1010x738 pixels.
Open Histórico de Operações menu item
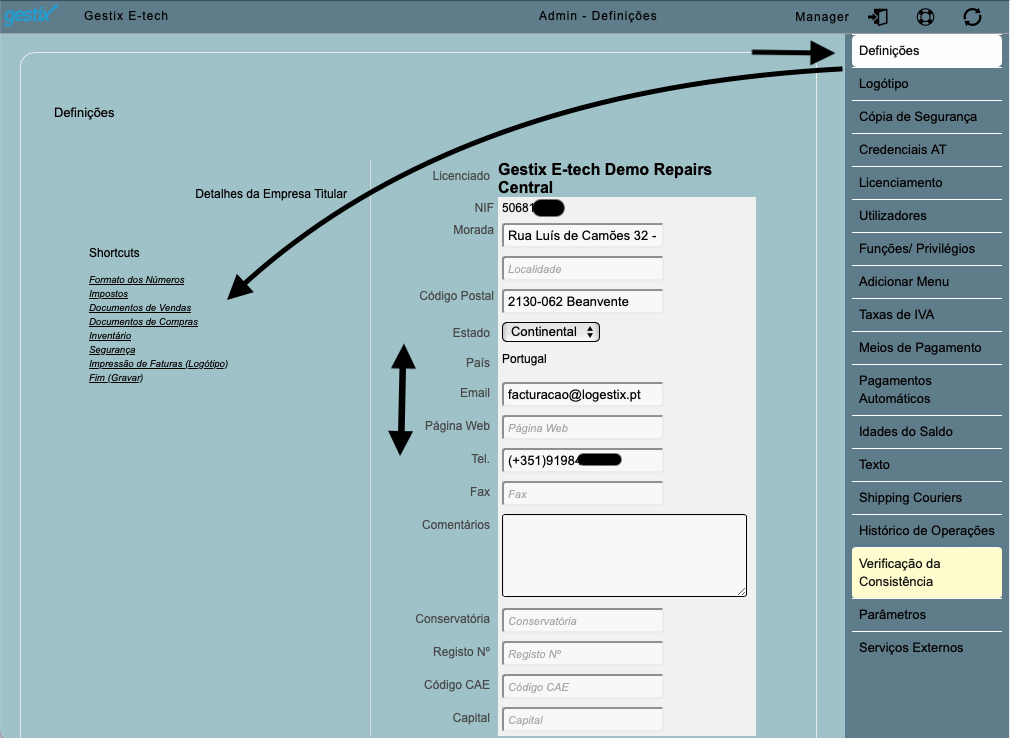(926, 531)
